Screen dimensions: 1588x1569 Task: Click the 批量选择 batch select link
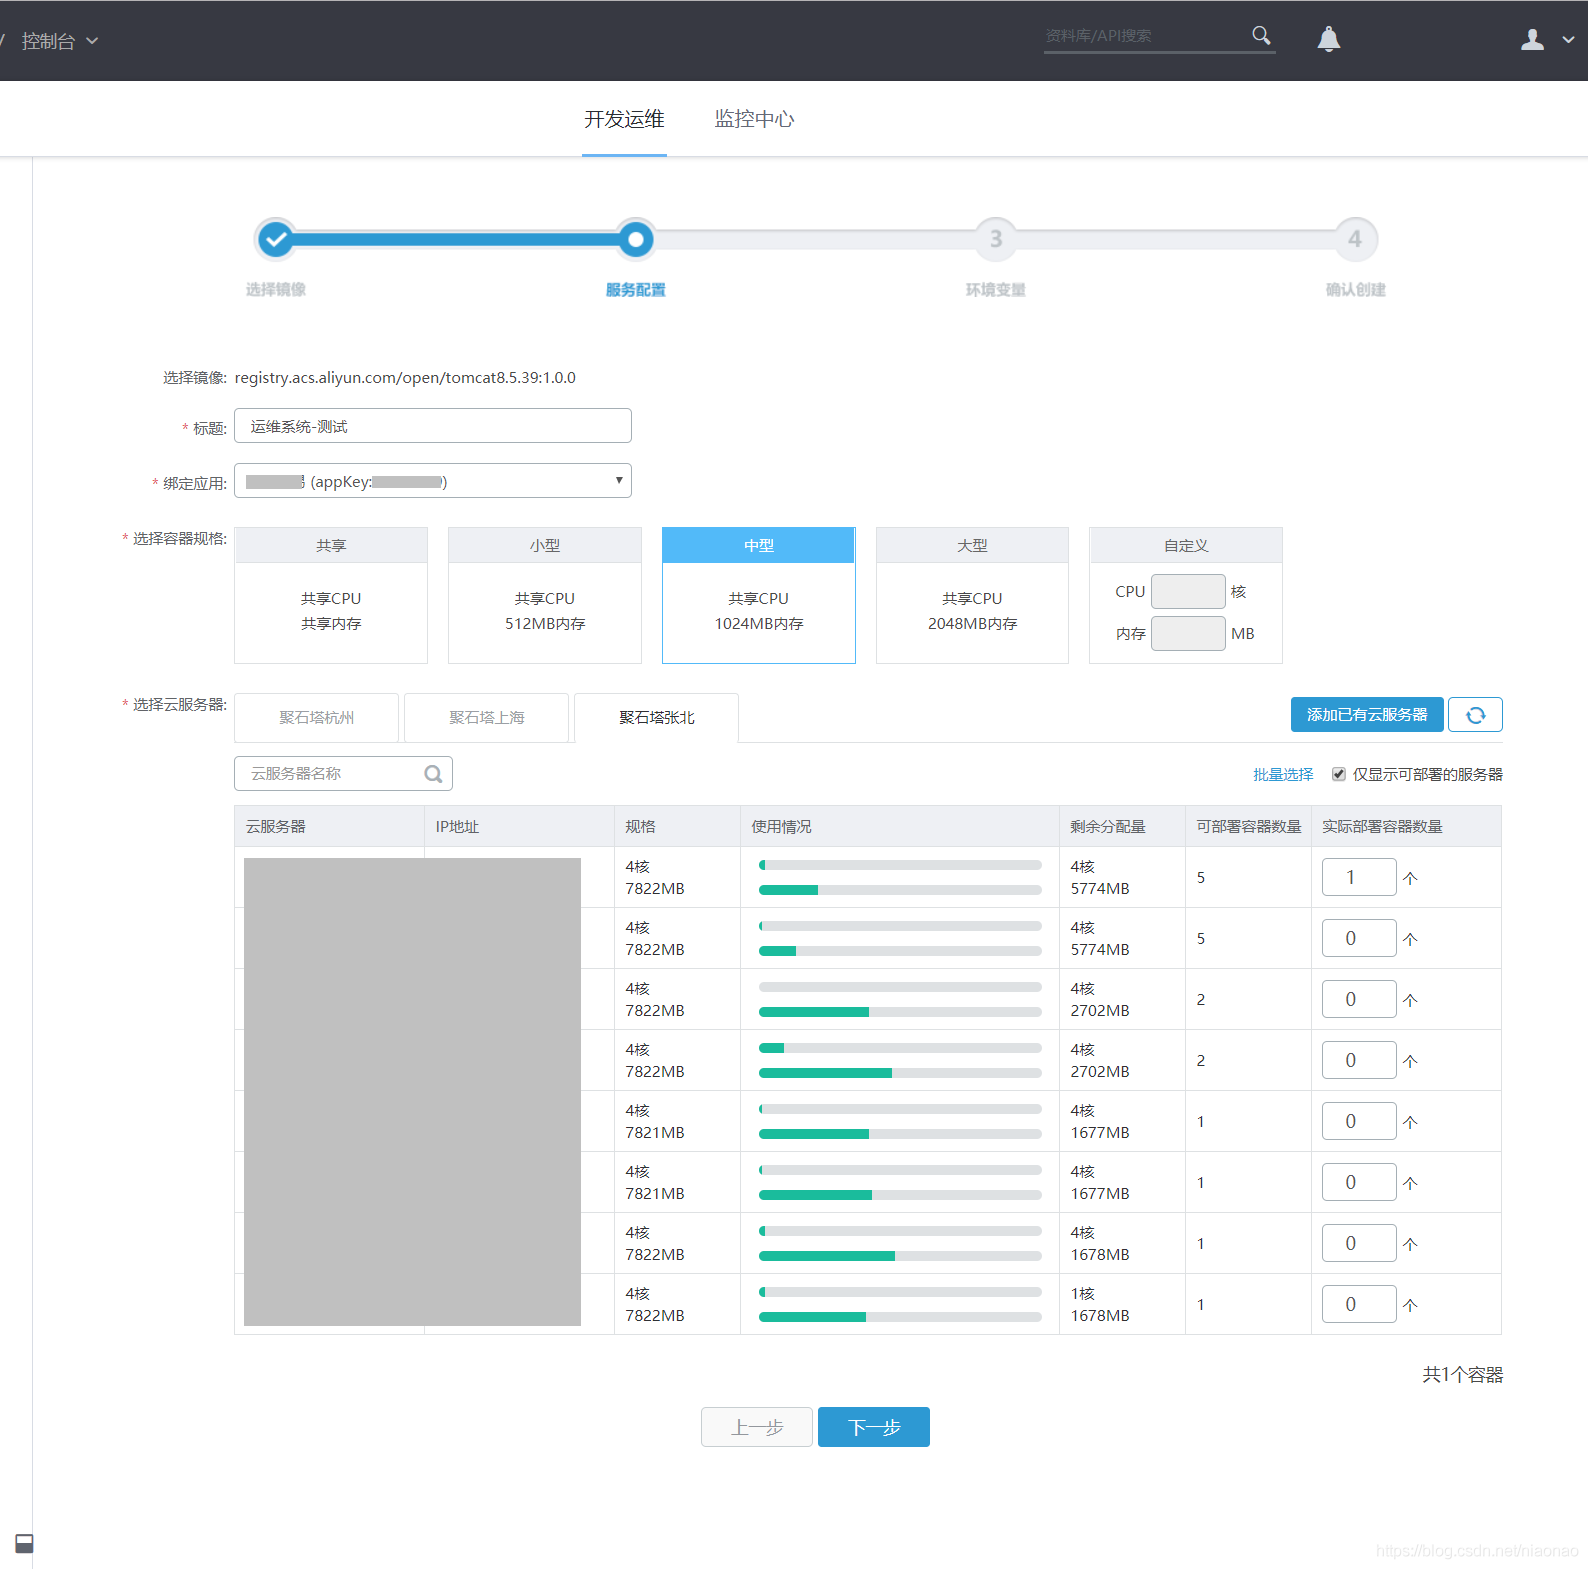1283,774
